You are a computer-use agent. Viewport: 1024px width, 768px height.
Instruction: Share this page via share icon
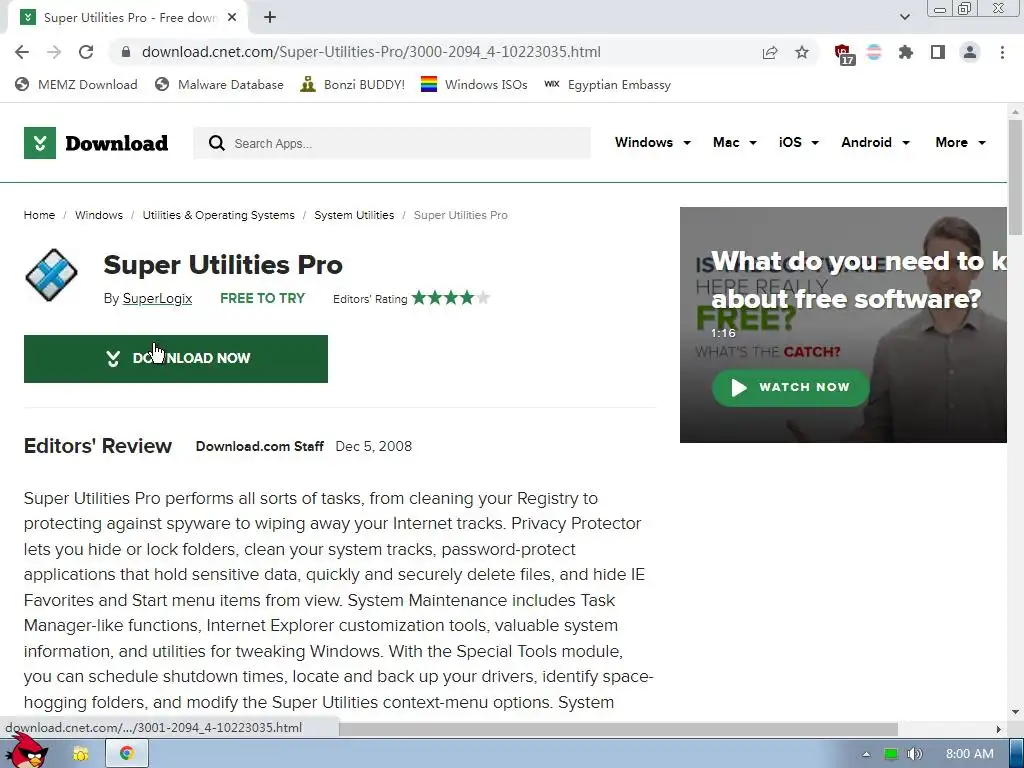pos(770,52)
